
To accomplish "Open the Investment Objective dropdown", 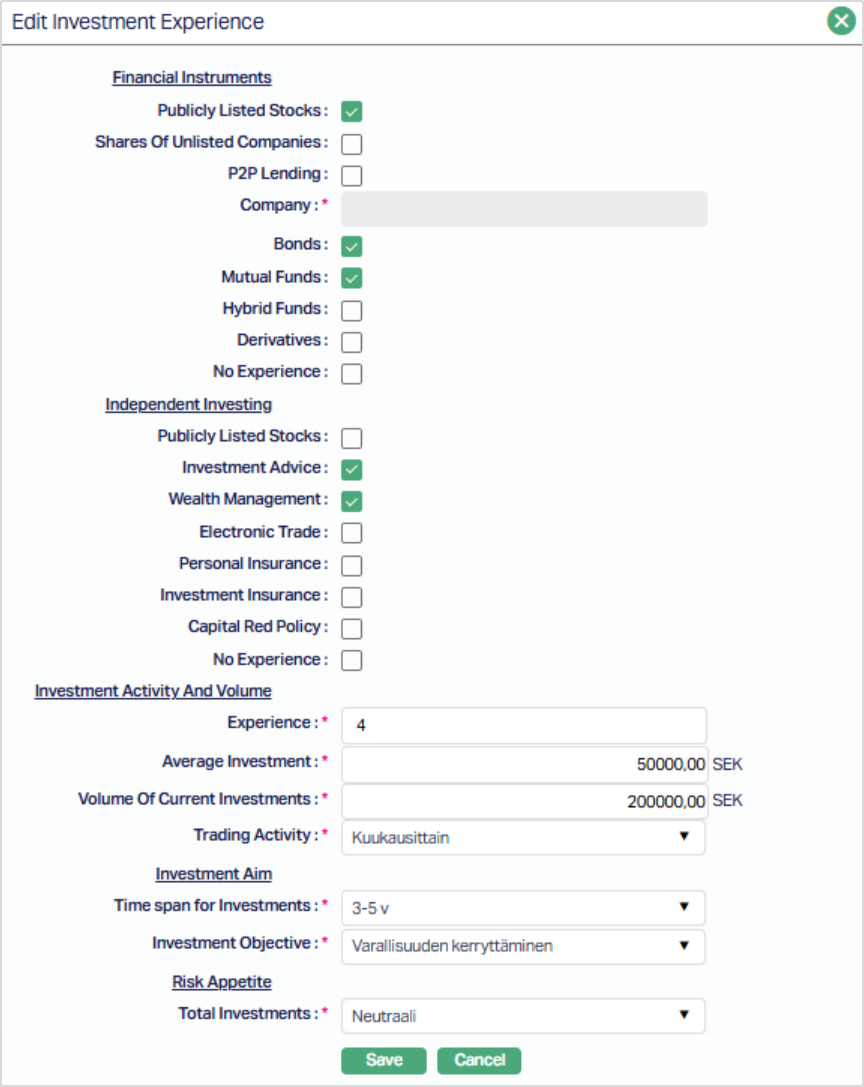I will point(523,946).
